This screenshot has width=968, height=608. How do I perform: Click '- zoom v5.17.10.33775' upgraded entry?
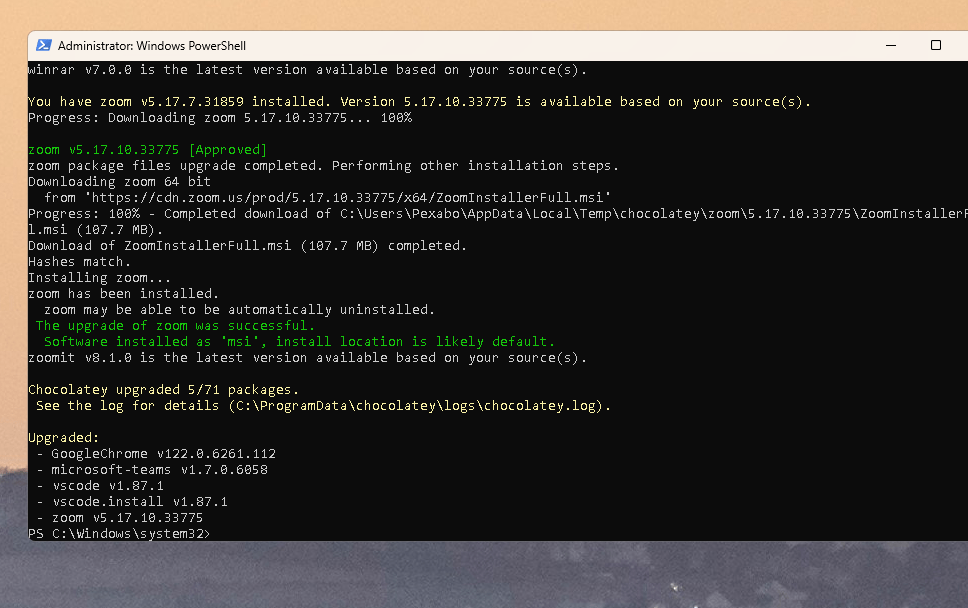pyautogui.click(x=120, y=518)
